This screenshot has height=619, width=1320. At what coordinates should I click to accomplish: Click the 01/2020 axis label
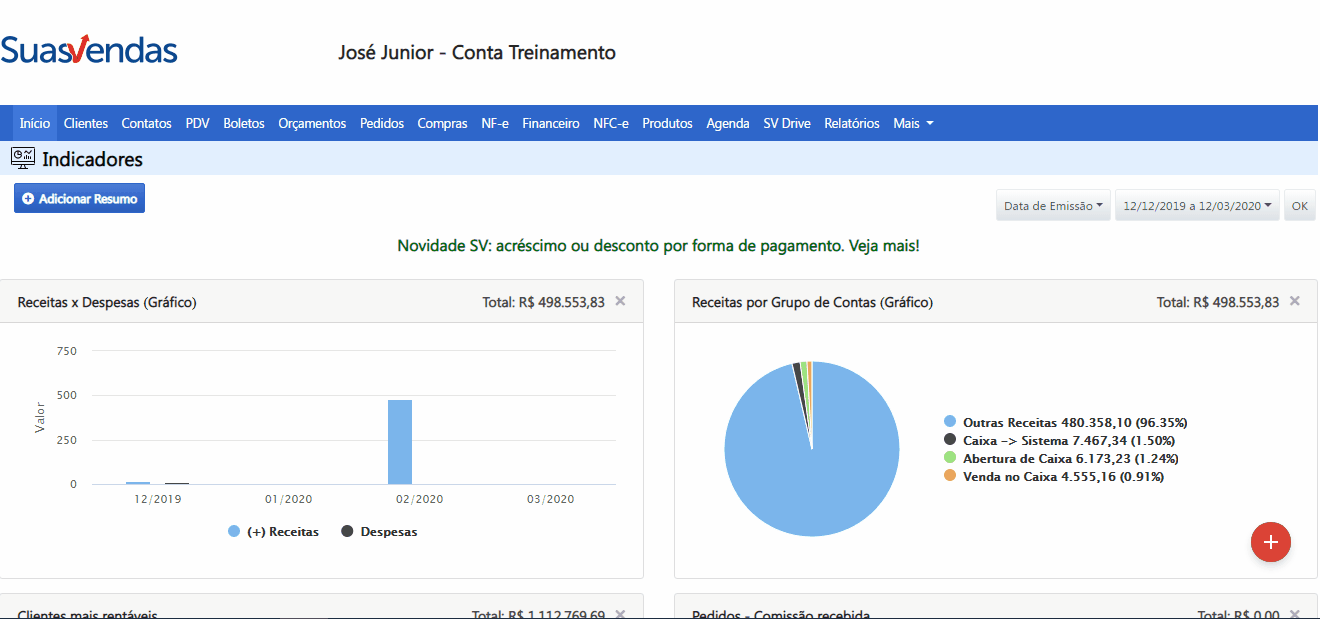[x=289, y=499]
